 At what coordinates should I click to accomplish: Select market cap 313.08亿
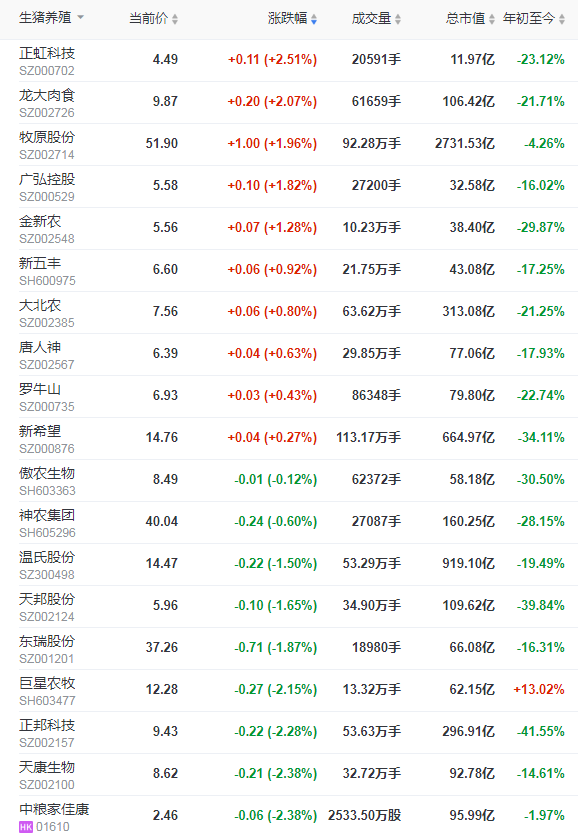click(468, 311)
